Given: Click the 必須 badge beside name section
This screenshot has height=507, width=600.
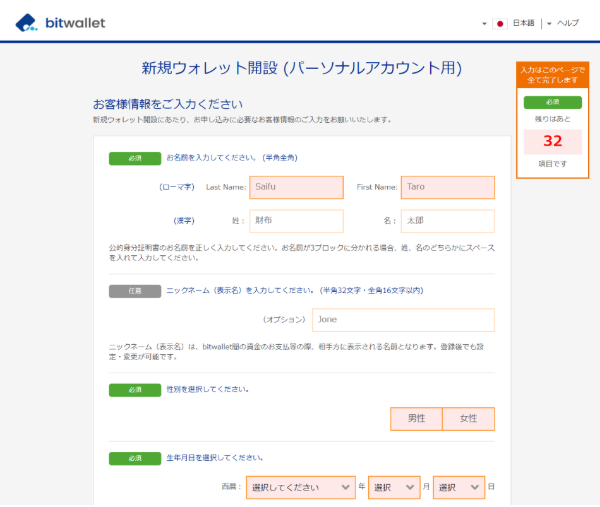Looking at the screenshot, I should pyautogui.click(x=134, y=158).
